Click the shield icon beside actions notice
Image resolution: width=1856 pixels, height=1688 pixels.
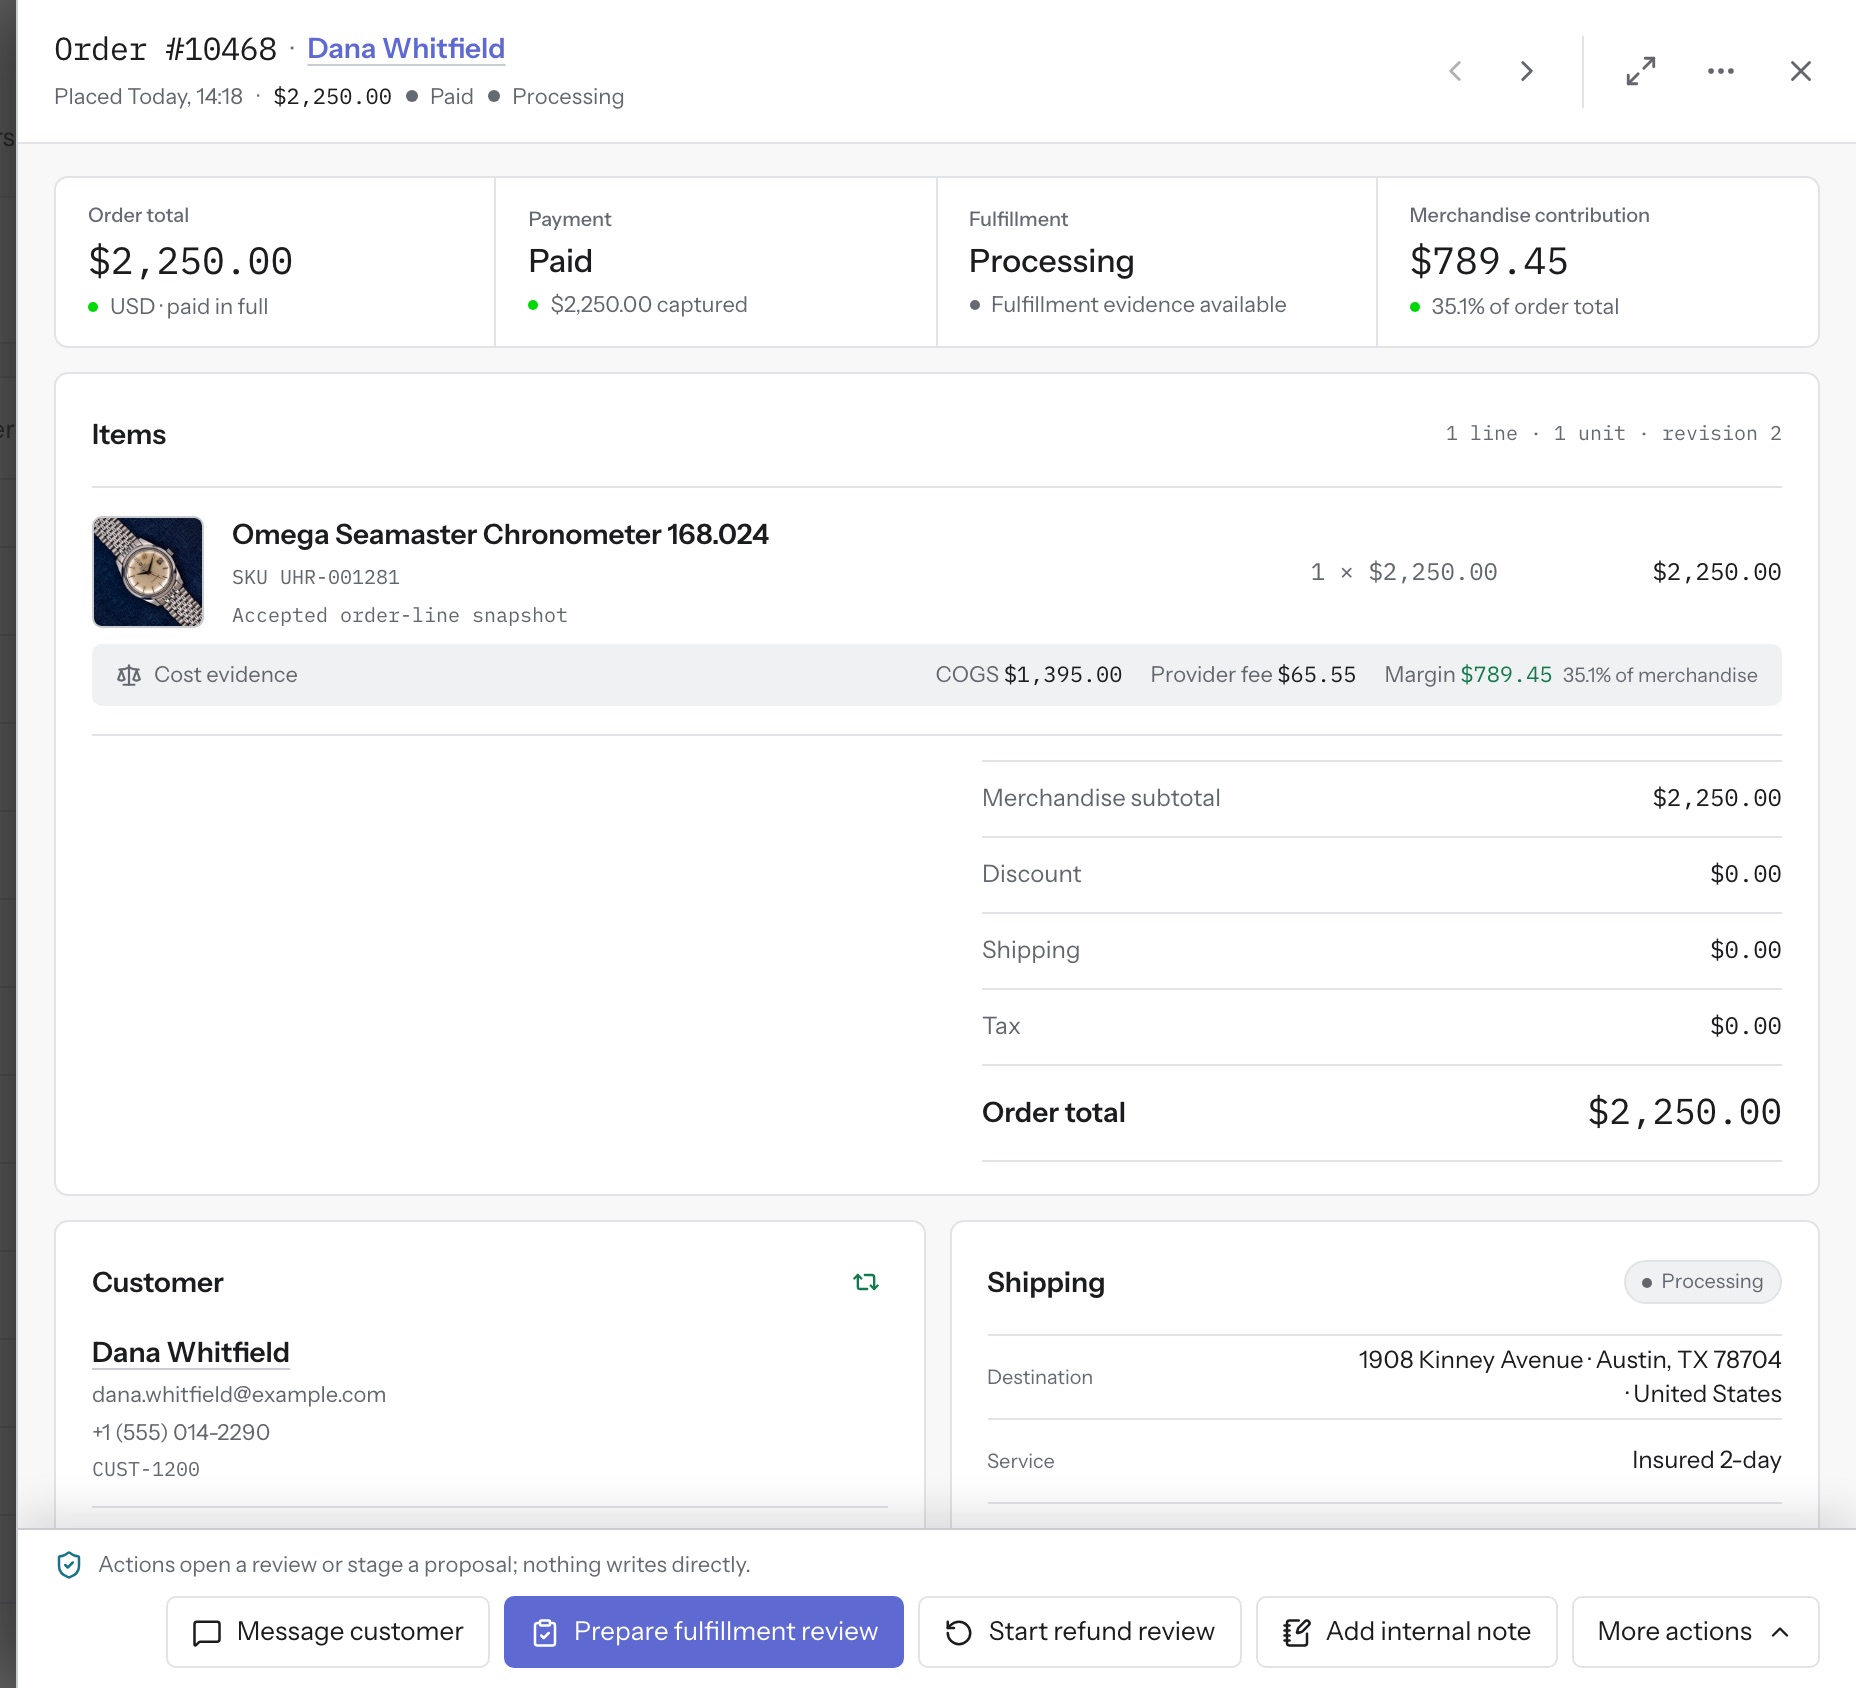pos(69,1565)
